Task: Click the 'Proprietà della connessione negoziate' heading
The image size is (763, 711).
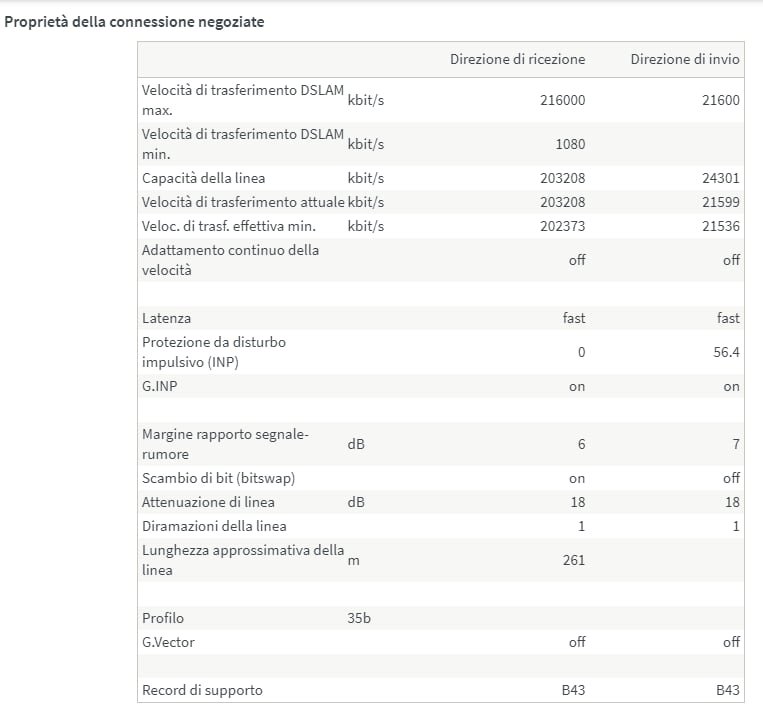Action: [135, 21]
